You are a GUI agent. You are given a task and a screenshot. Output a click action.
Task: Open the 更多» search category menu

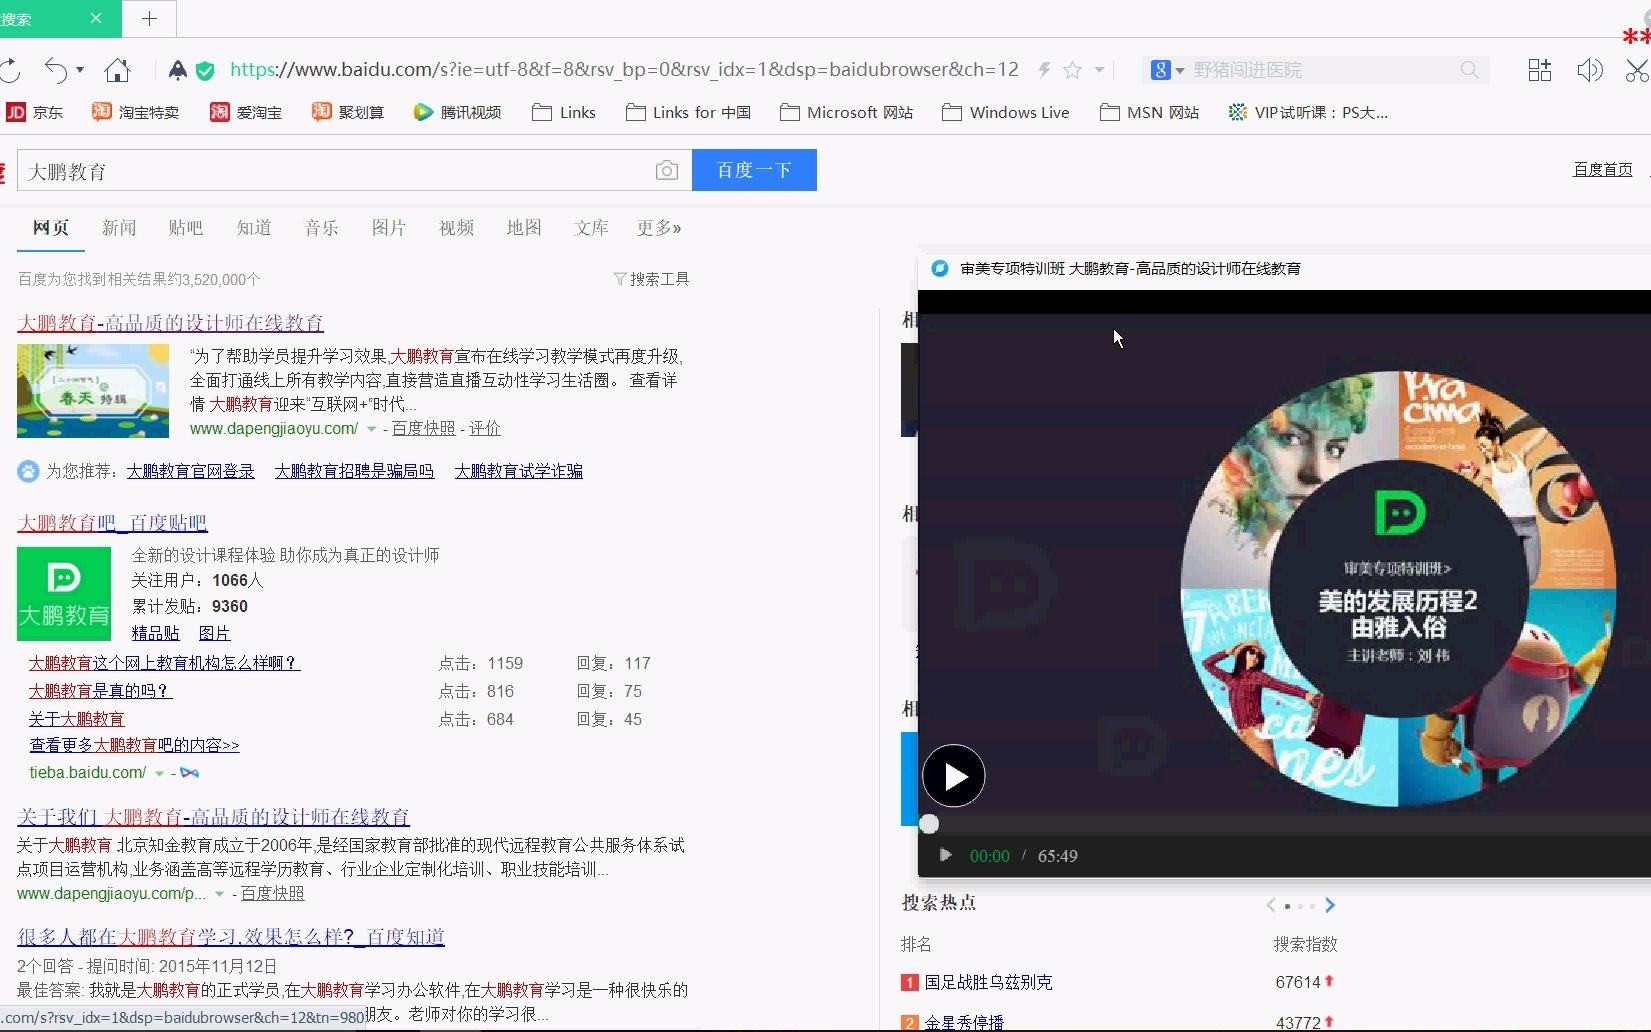click(x=659, y=228)
